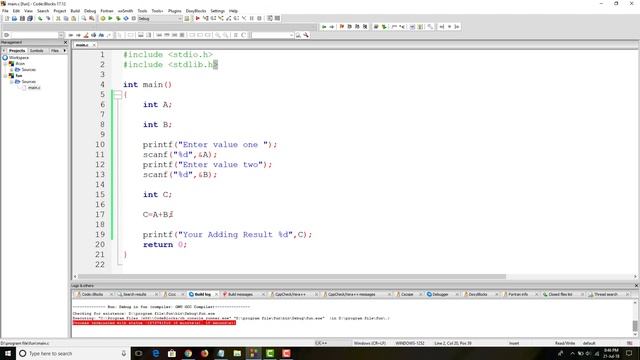Close the Management panel
Viewport: 640px width, 360px height.
pyautogui.click(x=66, y=42)
